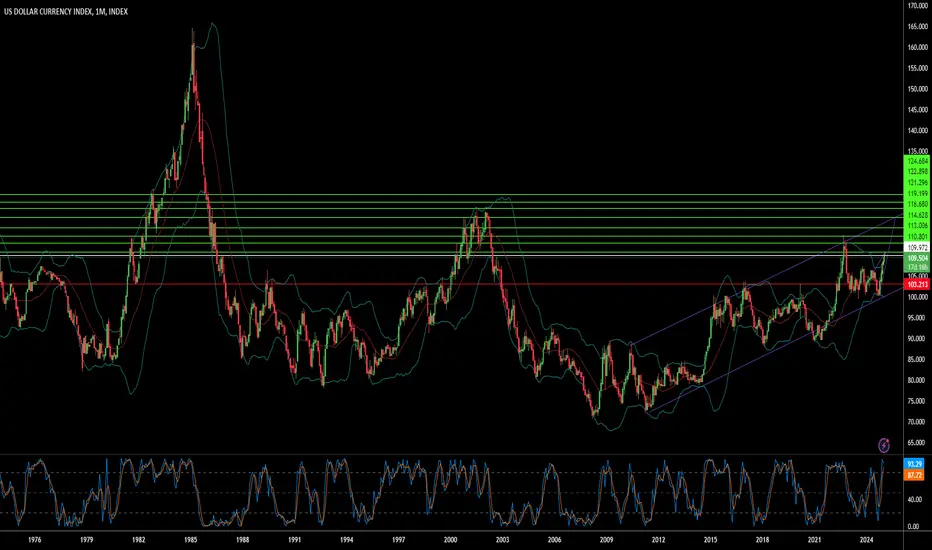Viewport: 932px width, 550px height.
Task: Click the 2009 label on time axis
Action: coord(606,540)
